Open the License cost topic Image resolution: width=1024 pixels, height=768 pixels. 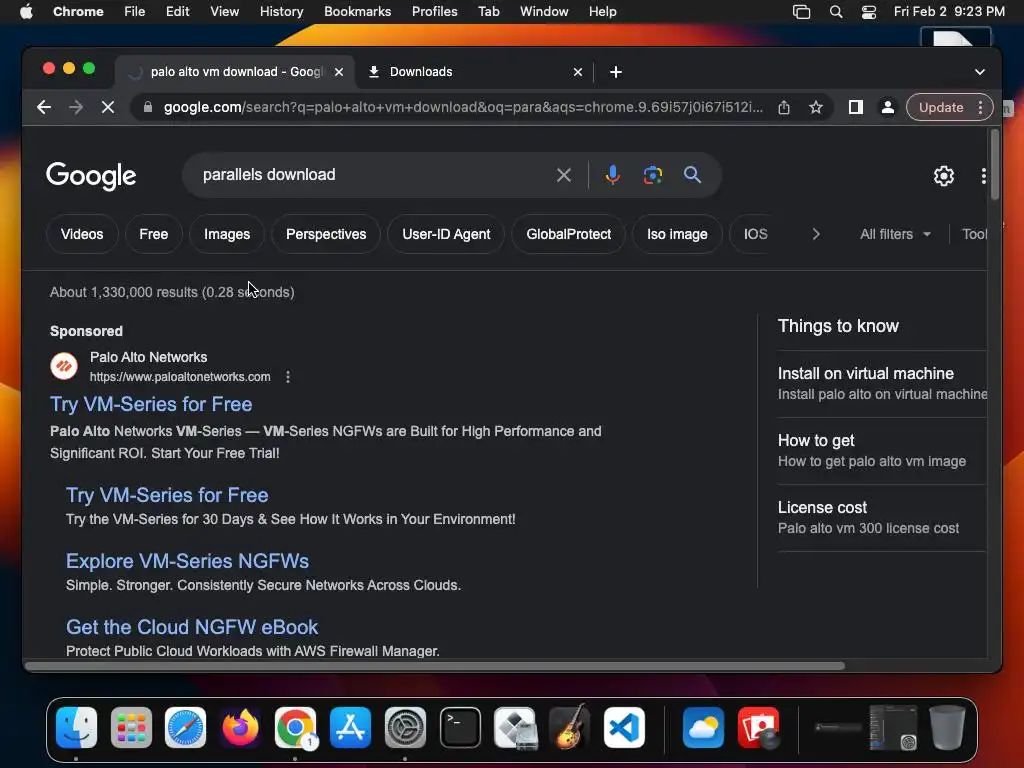click(x=882, y=517)
